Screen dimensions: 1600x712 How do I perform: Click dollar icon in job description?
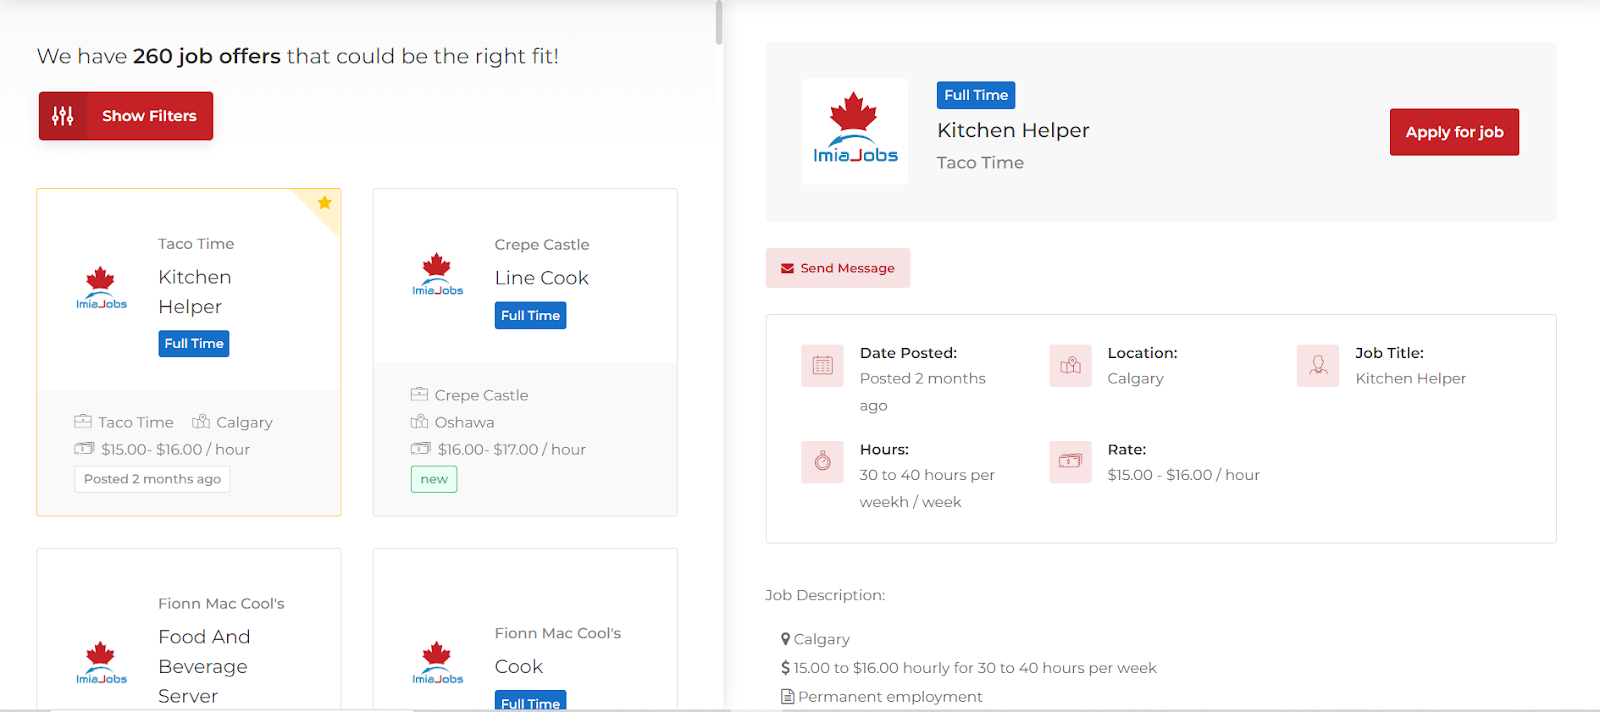tap(786, 668)
